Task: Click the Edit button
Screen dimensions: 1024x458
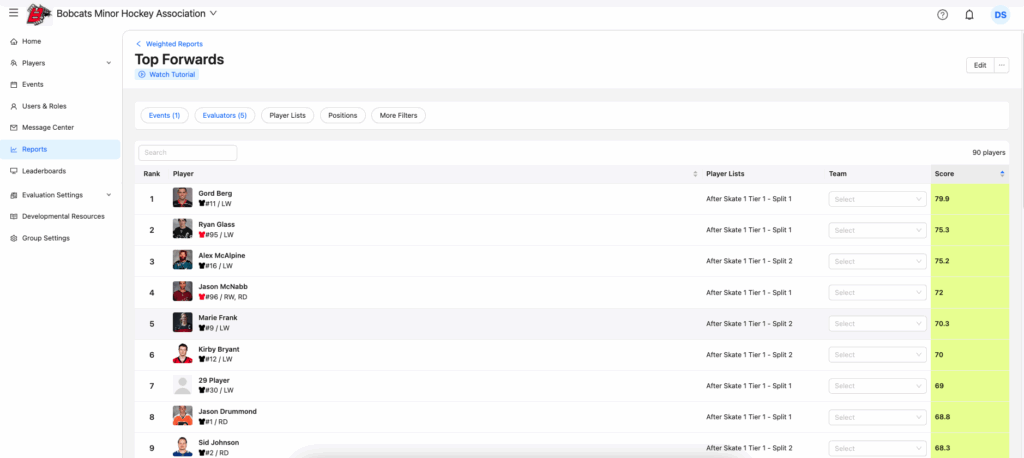Action: [x=979, y=65]
